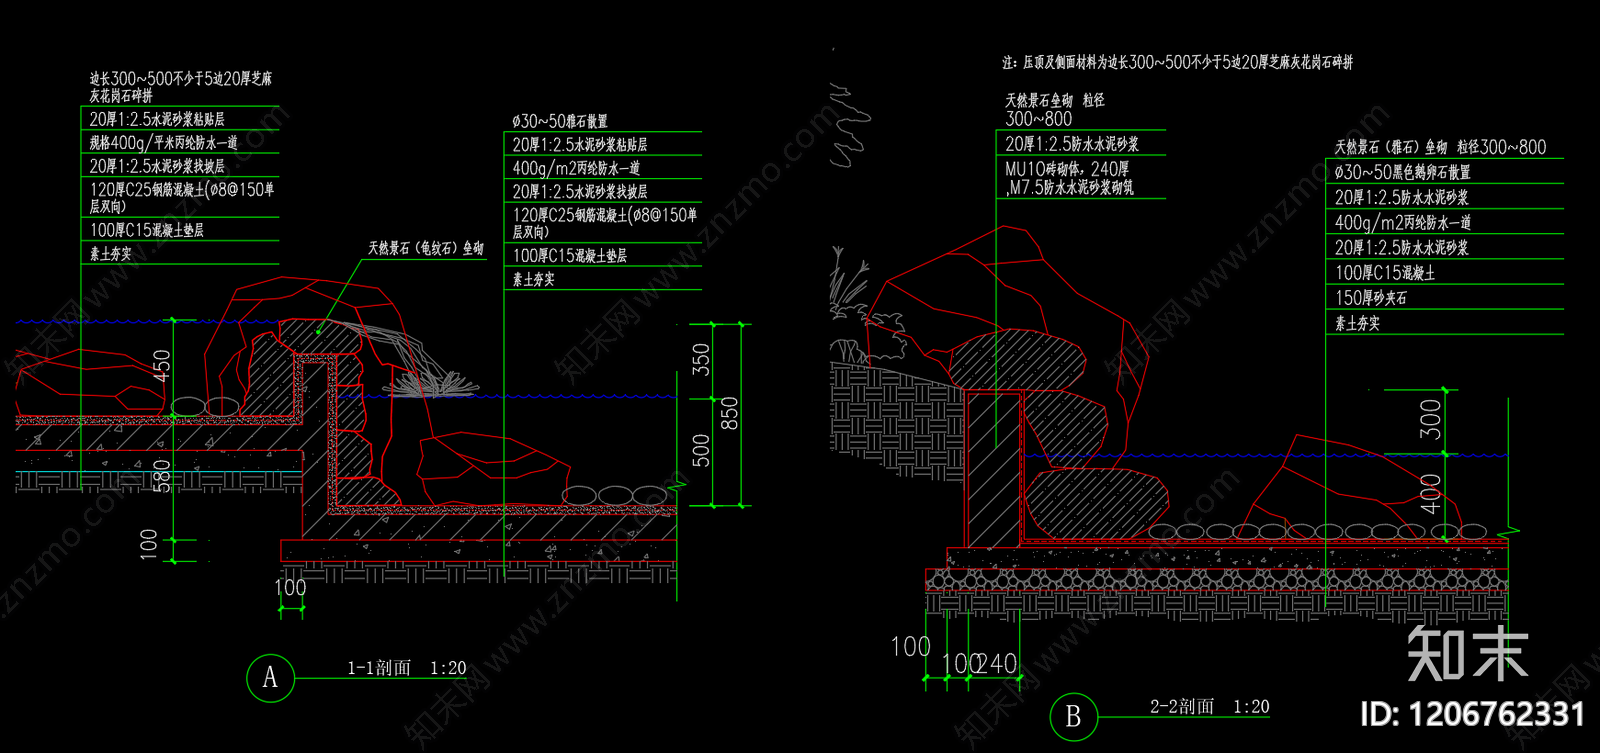
Task: Select the top note beginning with 注:
Action: pyautogui.click(x=1177, y=62)
